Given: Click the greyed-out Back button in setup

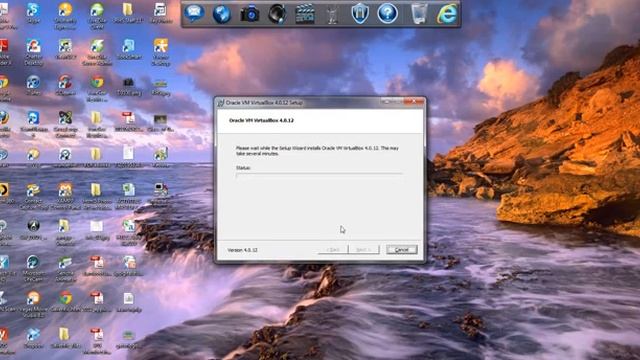Looking at the screenshot, I should click(333, 249).
